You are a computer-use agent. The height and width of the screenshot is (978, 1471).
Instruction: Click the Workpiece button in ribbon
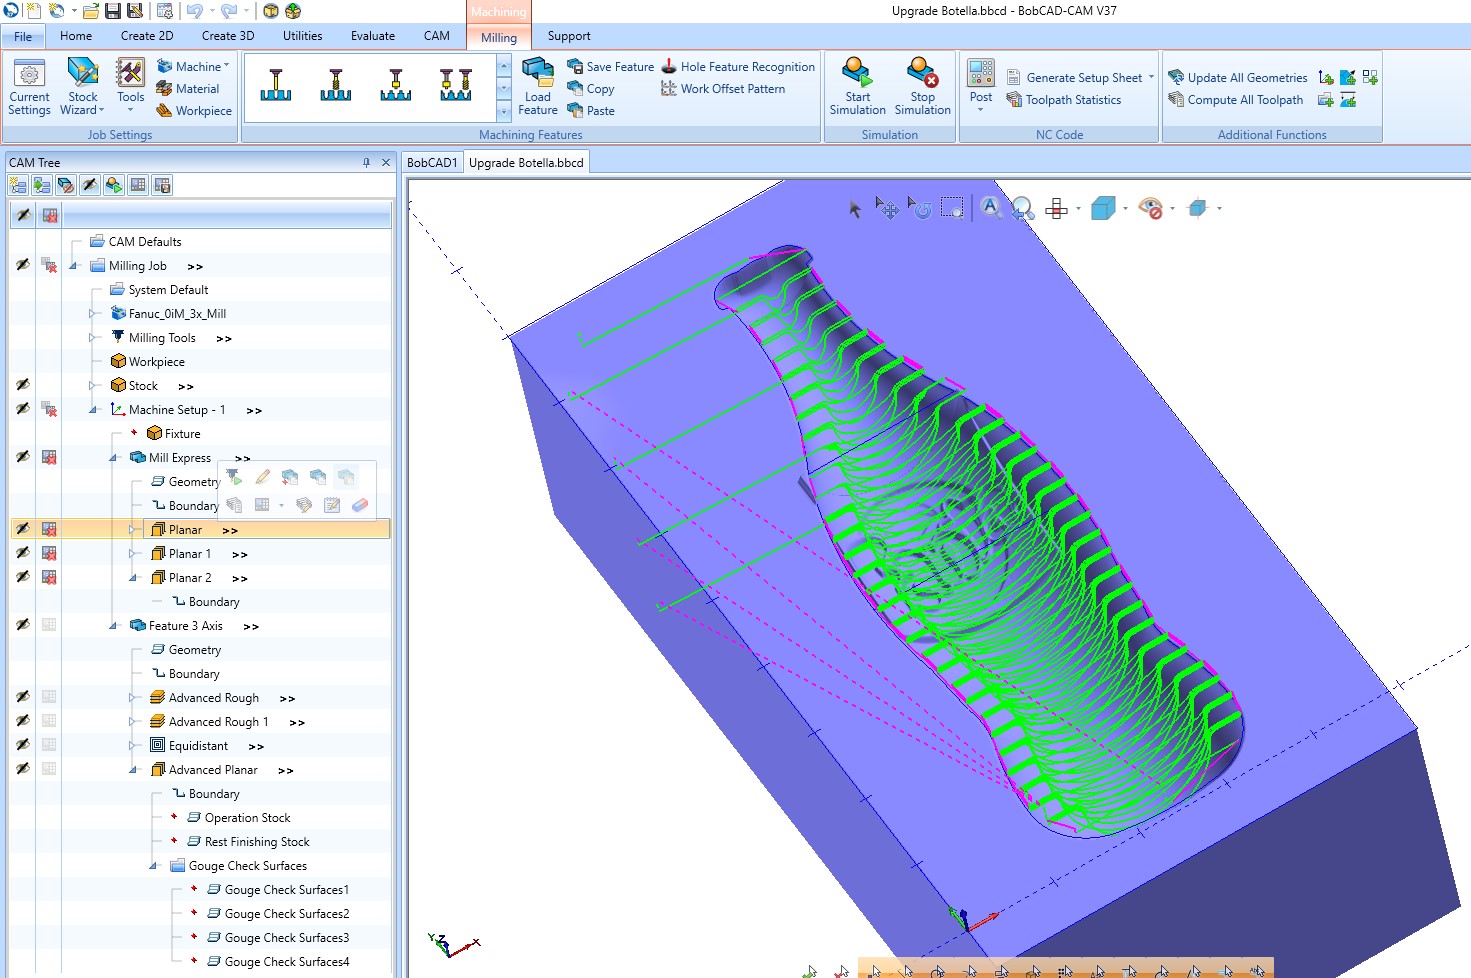coord(194,111)
